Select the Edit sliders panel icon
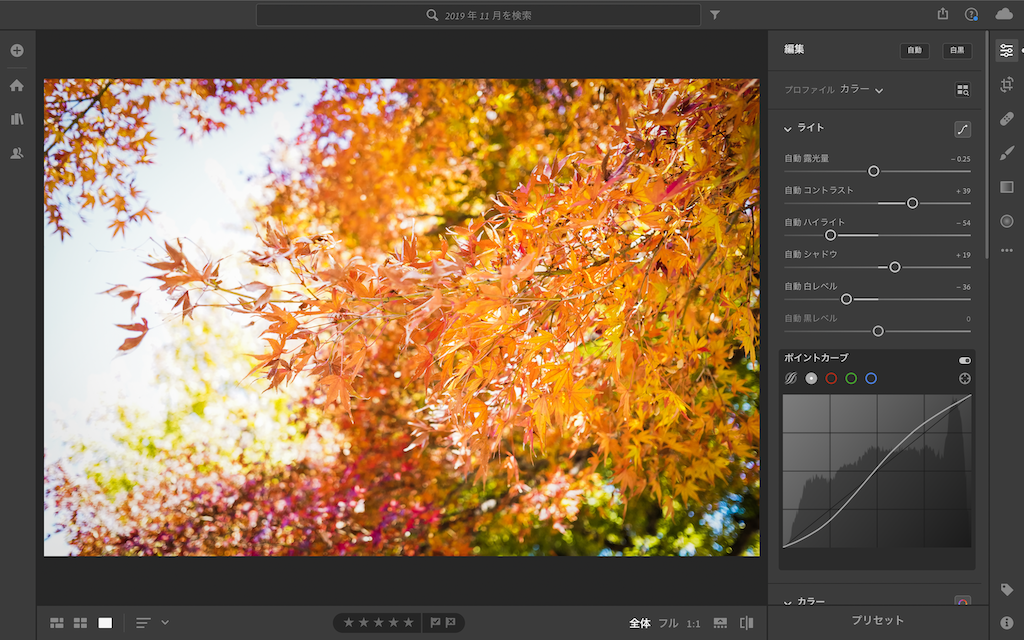Viewport: 1024px width, 640px height. (1006, 50)
